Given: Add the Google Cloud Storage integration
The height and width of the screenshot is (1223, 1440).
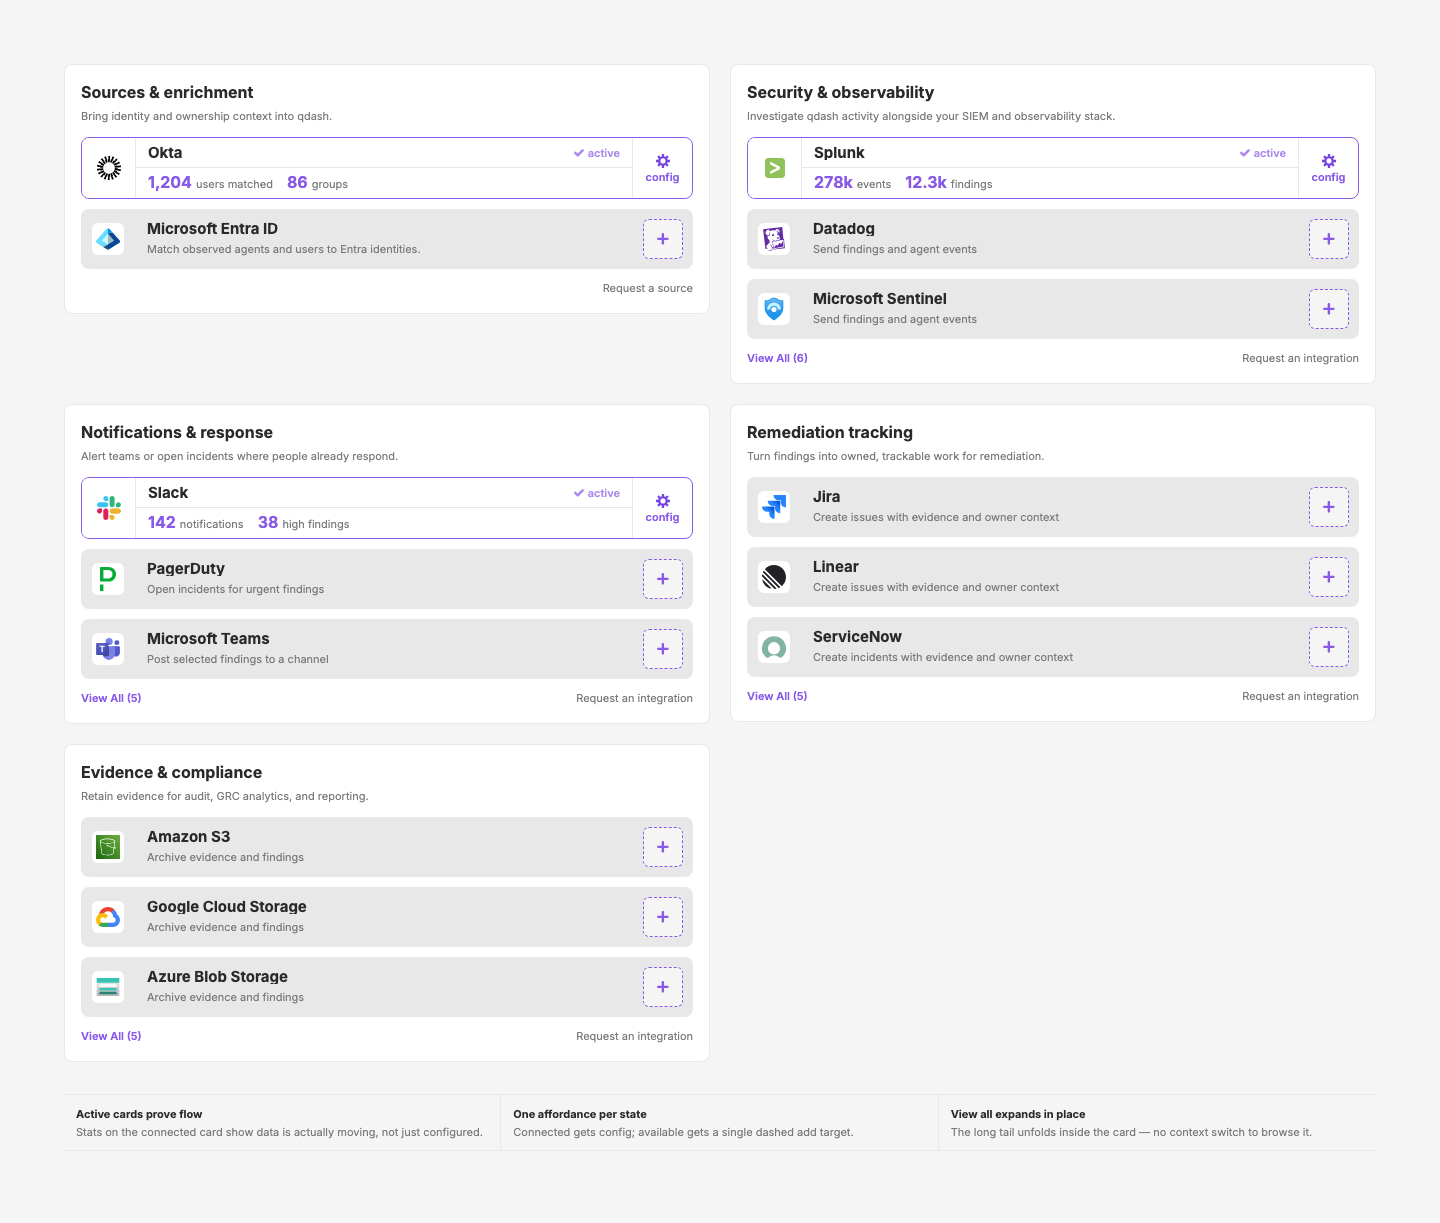Looking at the screenshot, I should [x=663, y=917].
